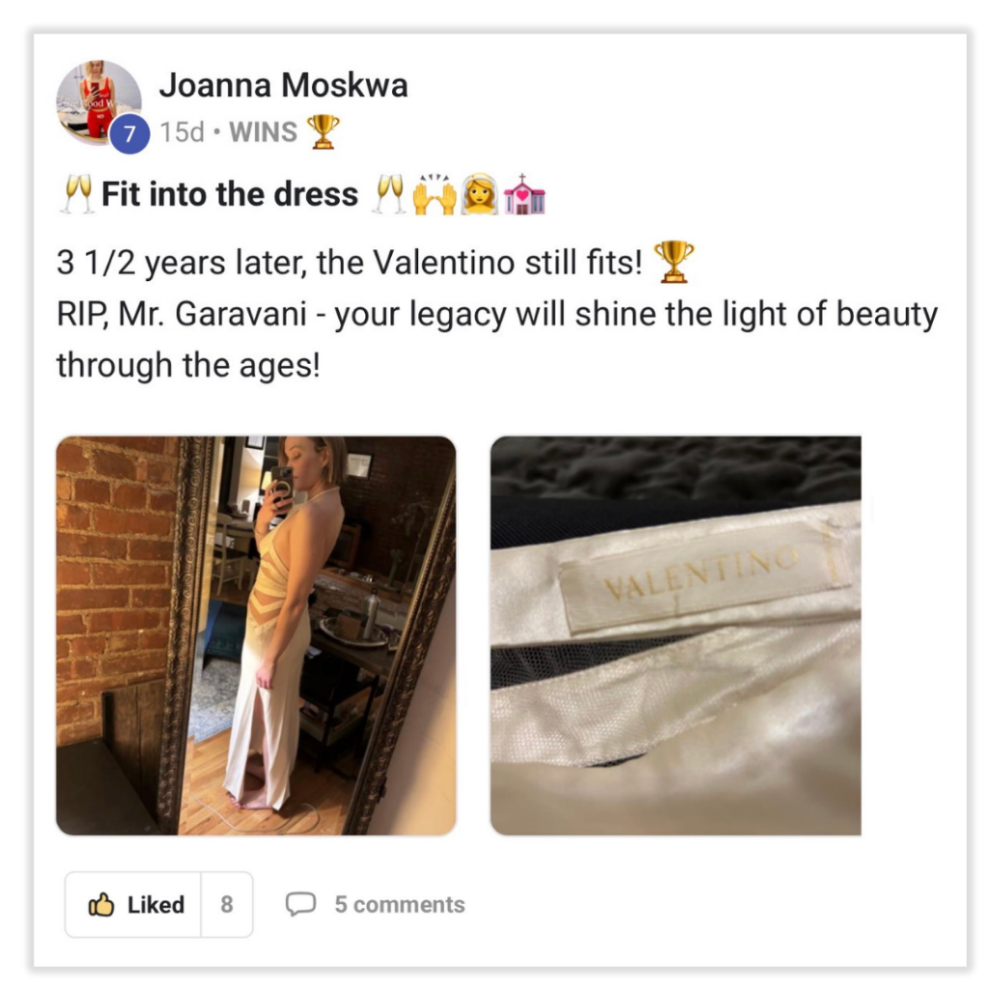The height and width of the screenshot is (1000, 1000).
Task: Click the speech bubble comments icon
Action: 300,904
